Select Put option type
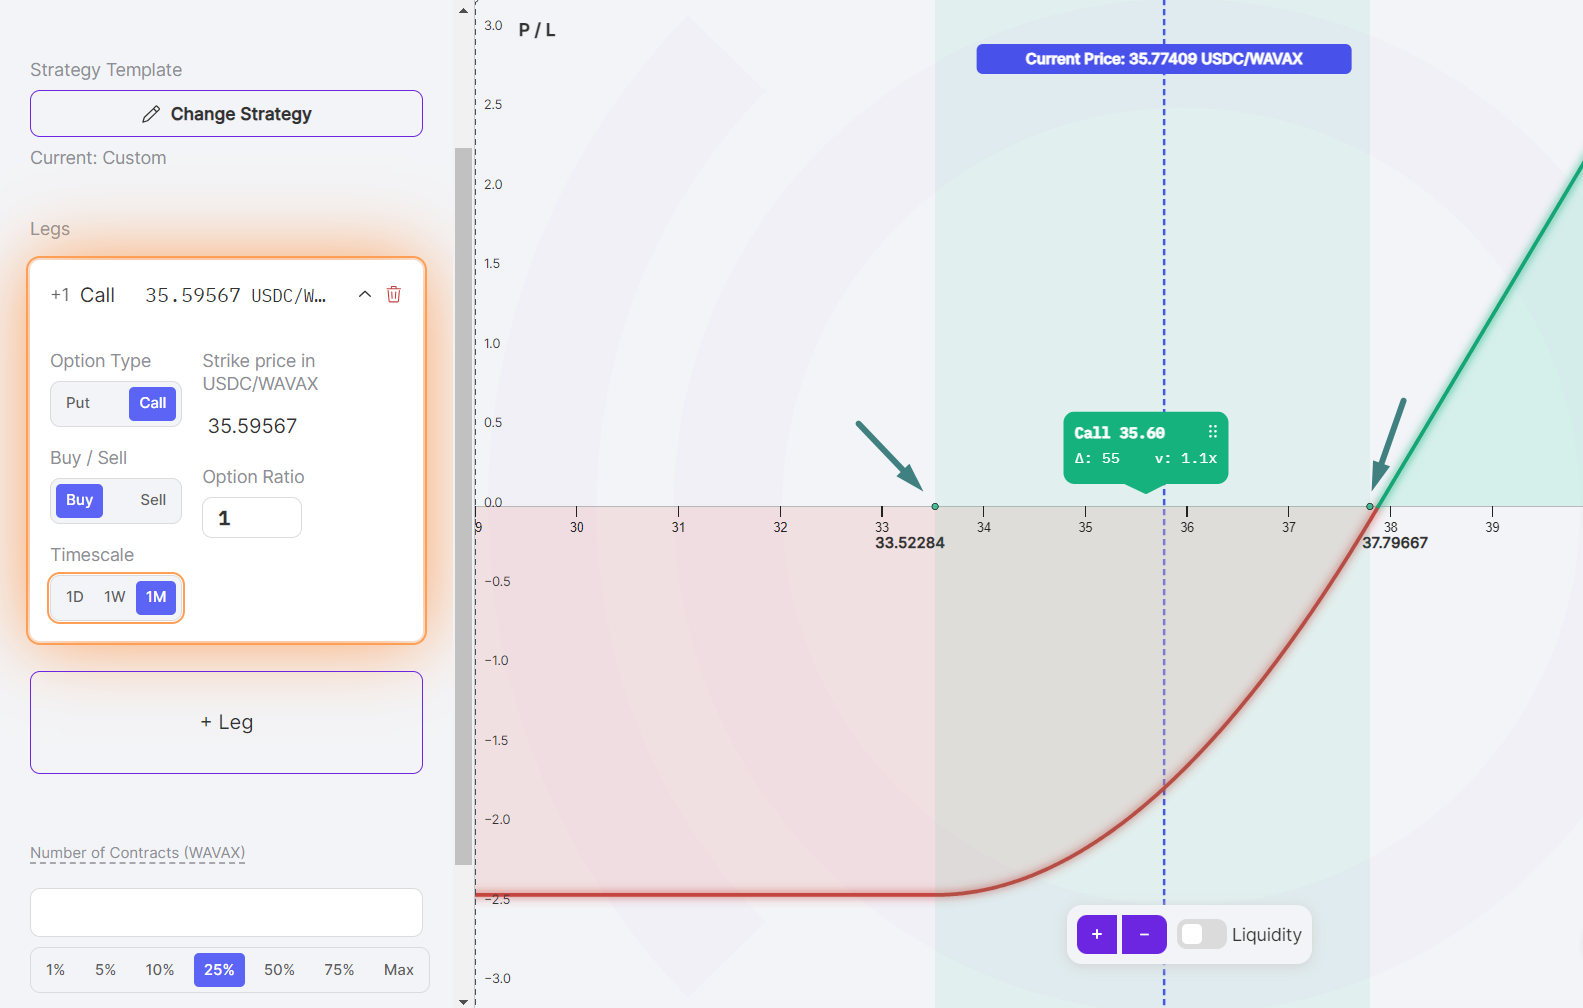1583x1008 pixels. (78, 403)
